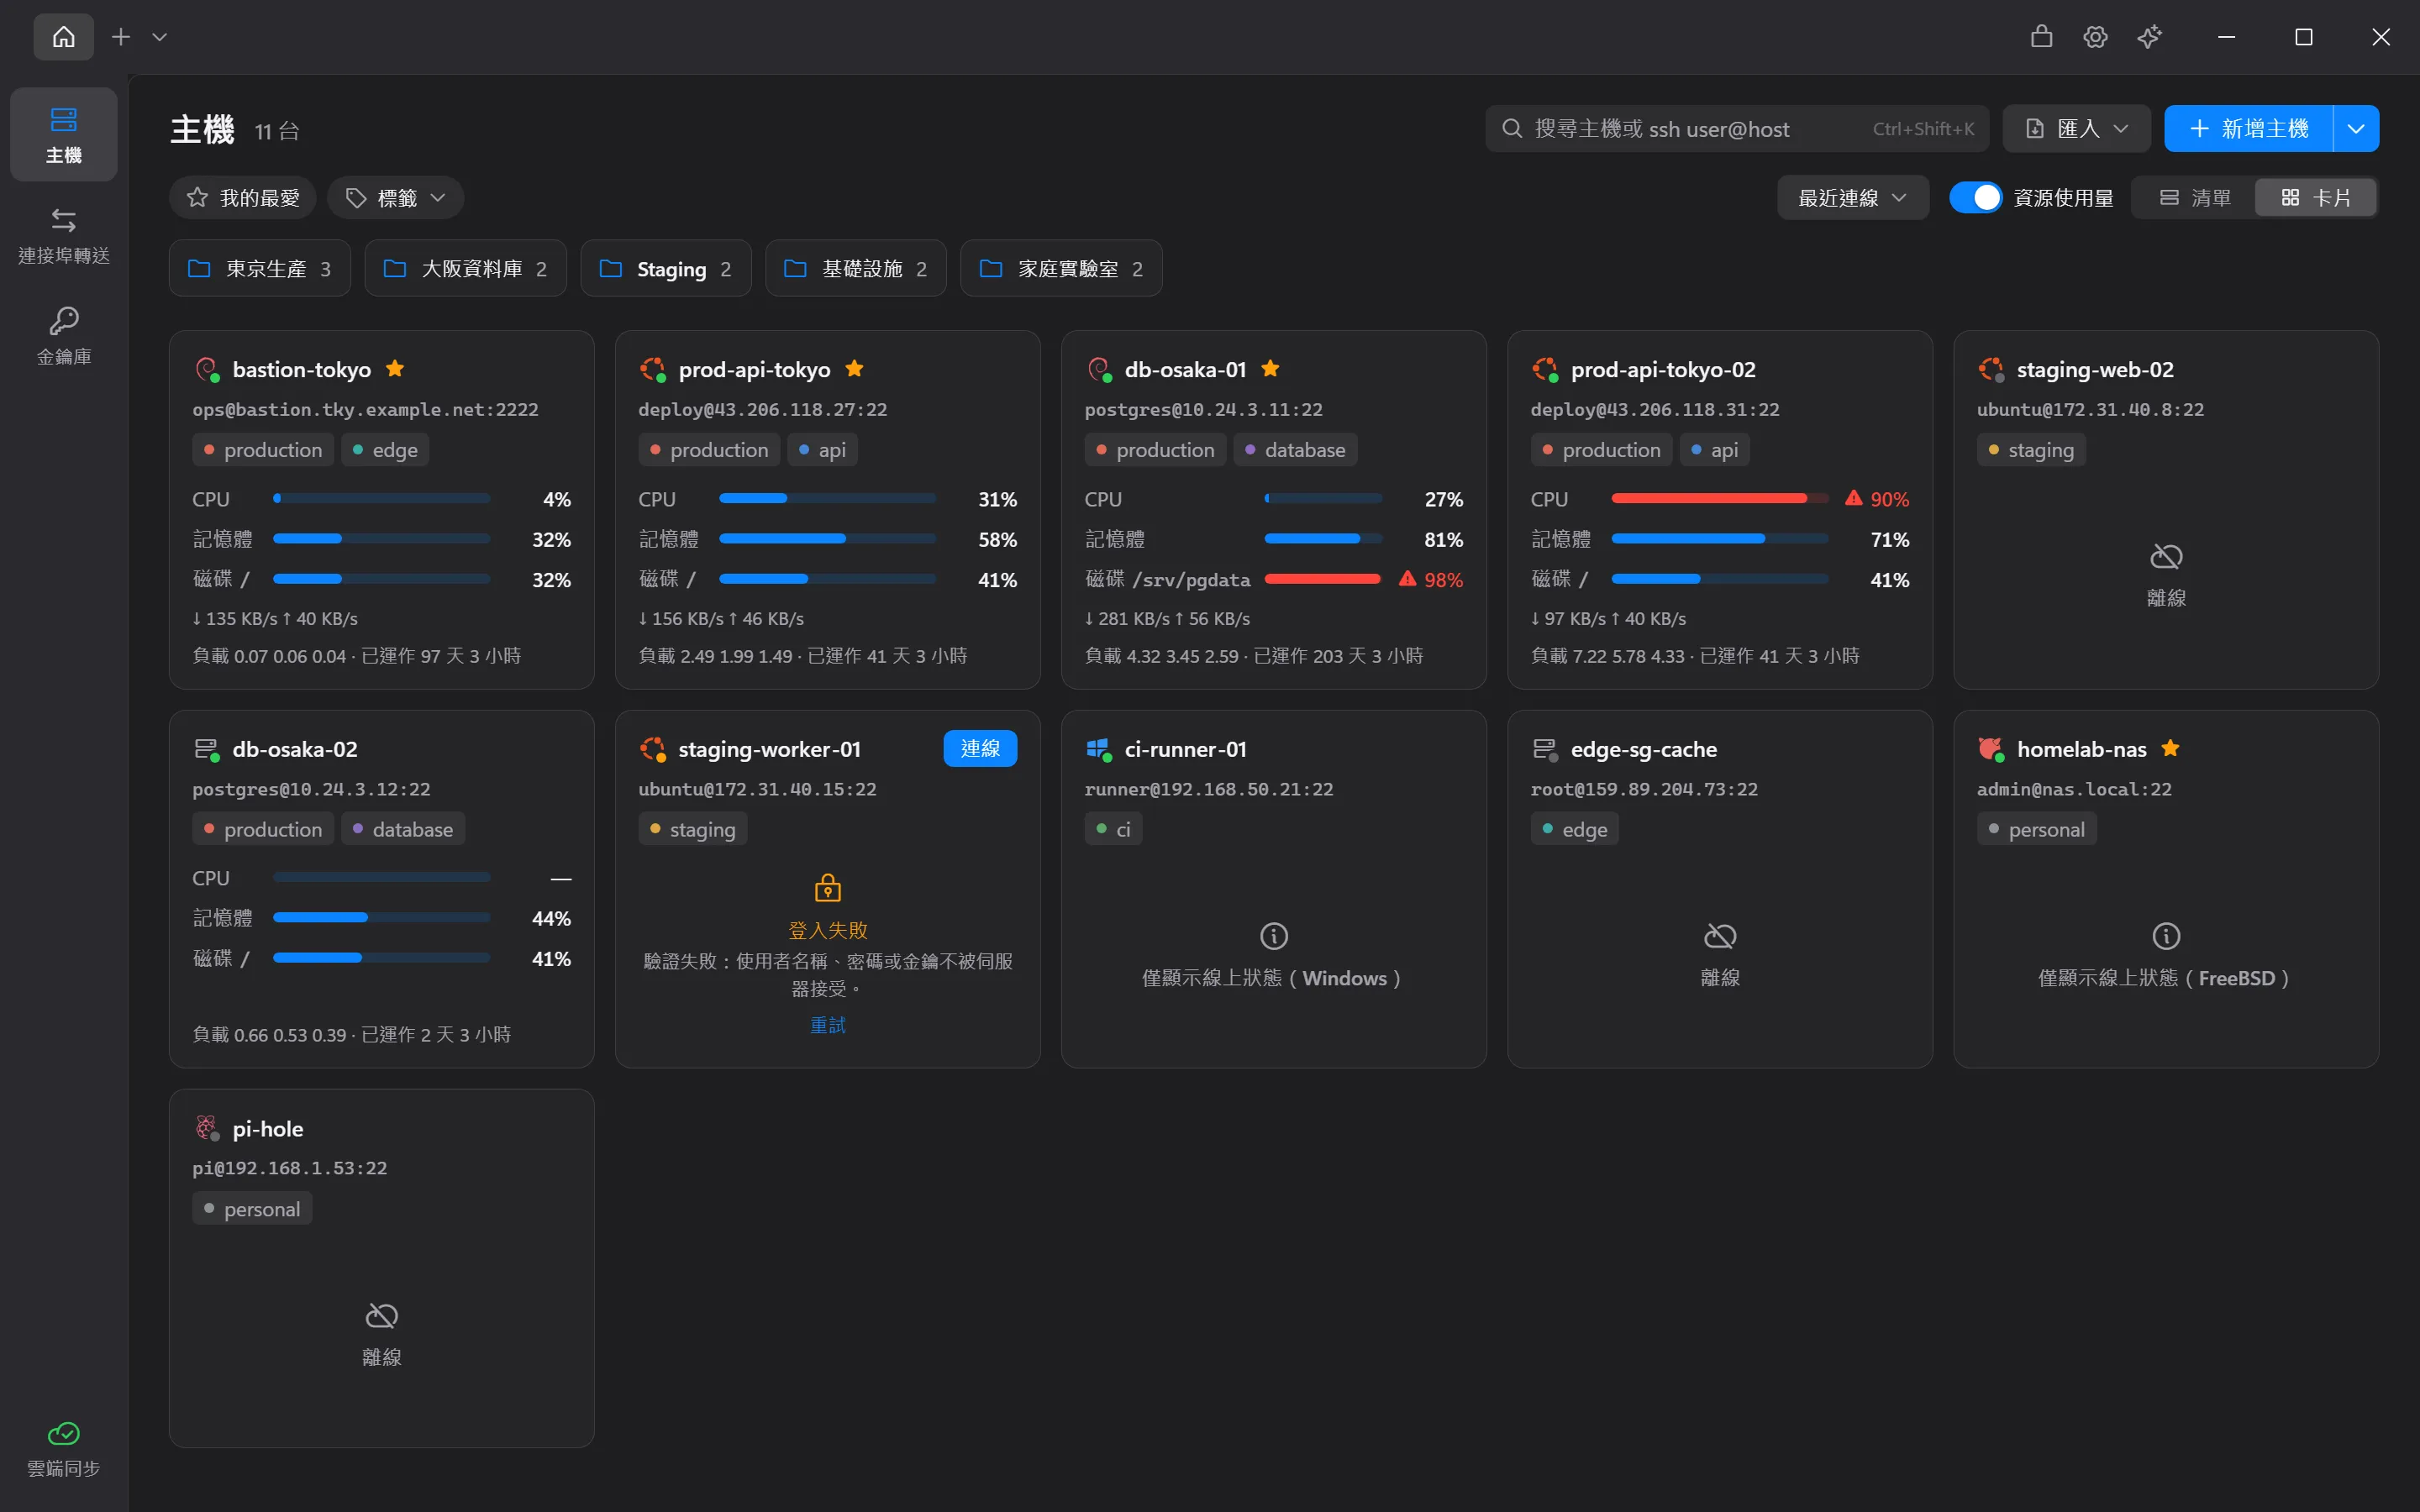Click db-osaka-01 disk warning icon
The image size is (2420, 1512).
pos(1408,578)
